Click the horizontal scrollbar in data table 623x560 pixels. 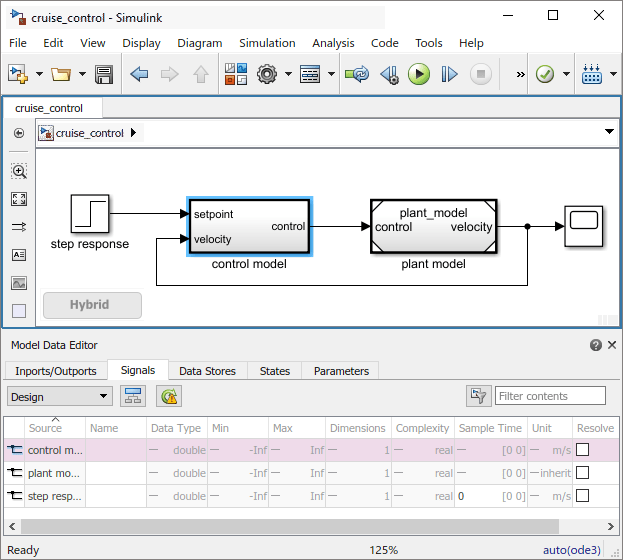pyautogui.click(x=290, y=527)
